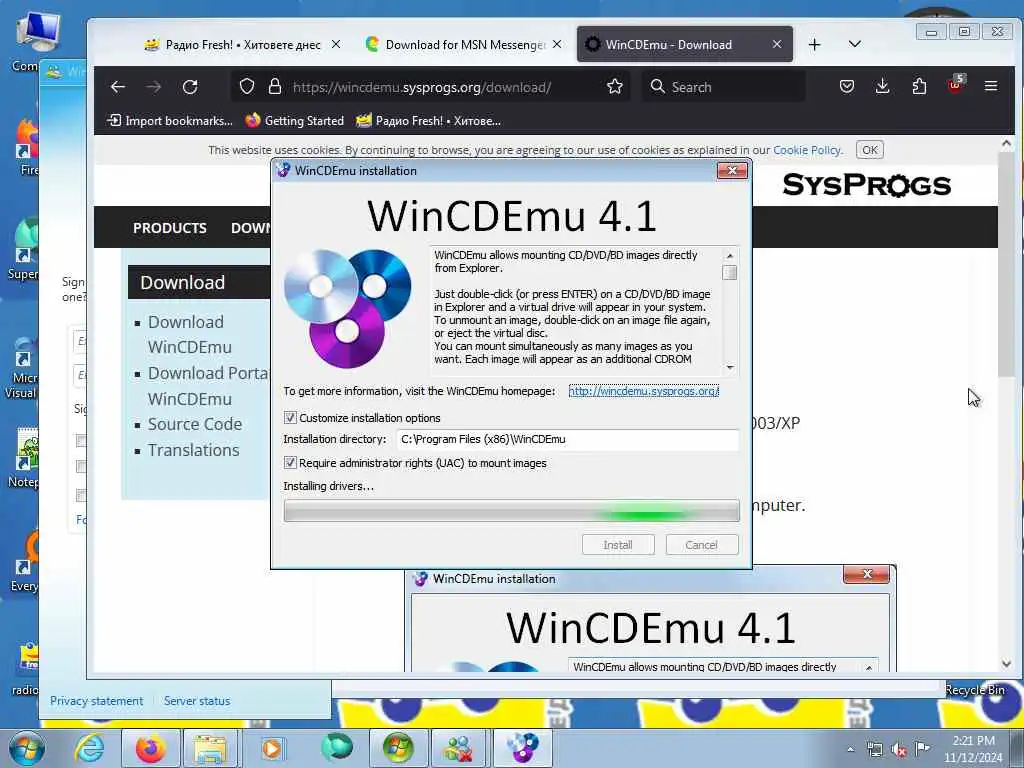Close the WinCDEmu - Download tab
Screen dimensions: 1024x768
pyautogui.click(x=776, y=44)
